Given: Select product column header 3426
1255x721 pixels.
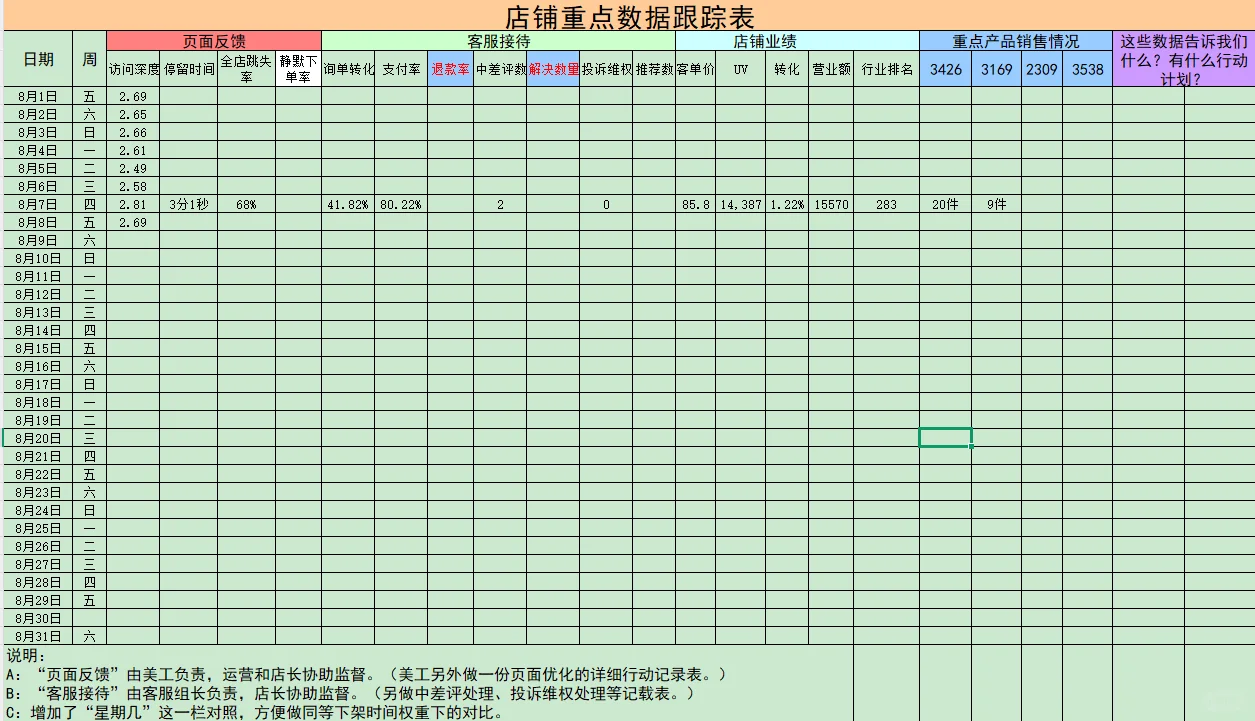Looking at the screenshot, I should tap(945, 69).
